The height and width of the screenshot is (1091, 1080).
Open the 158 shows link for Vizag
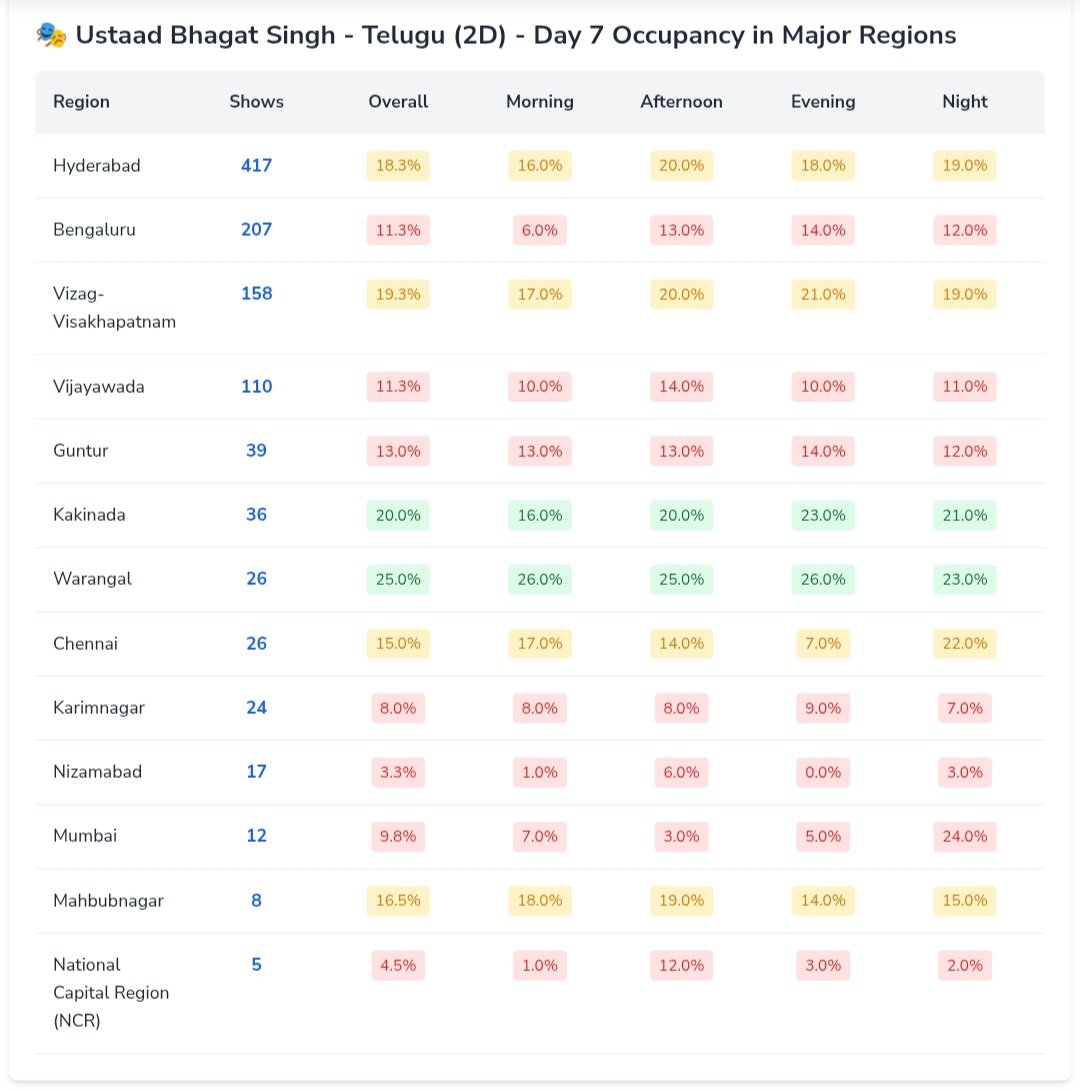click(x=256, y=294)
